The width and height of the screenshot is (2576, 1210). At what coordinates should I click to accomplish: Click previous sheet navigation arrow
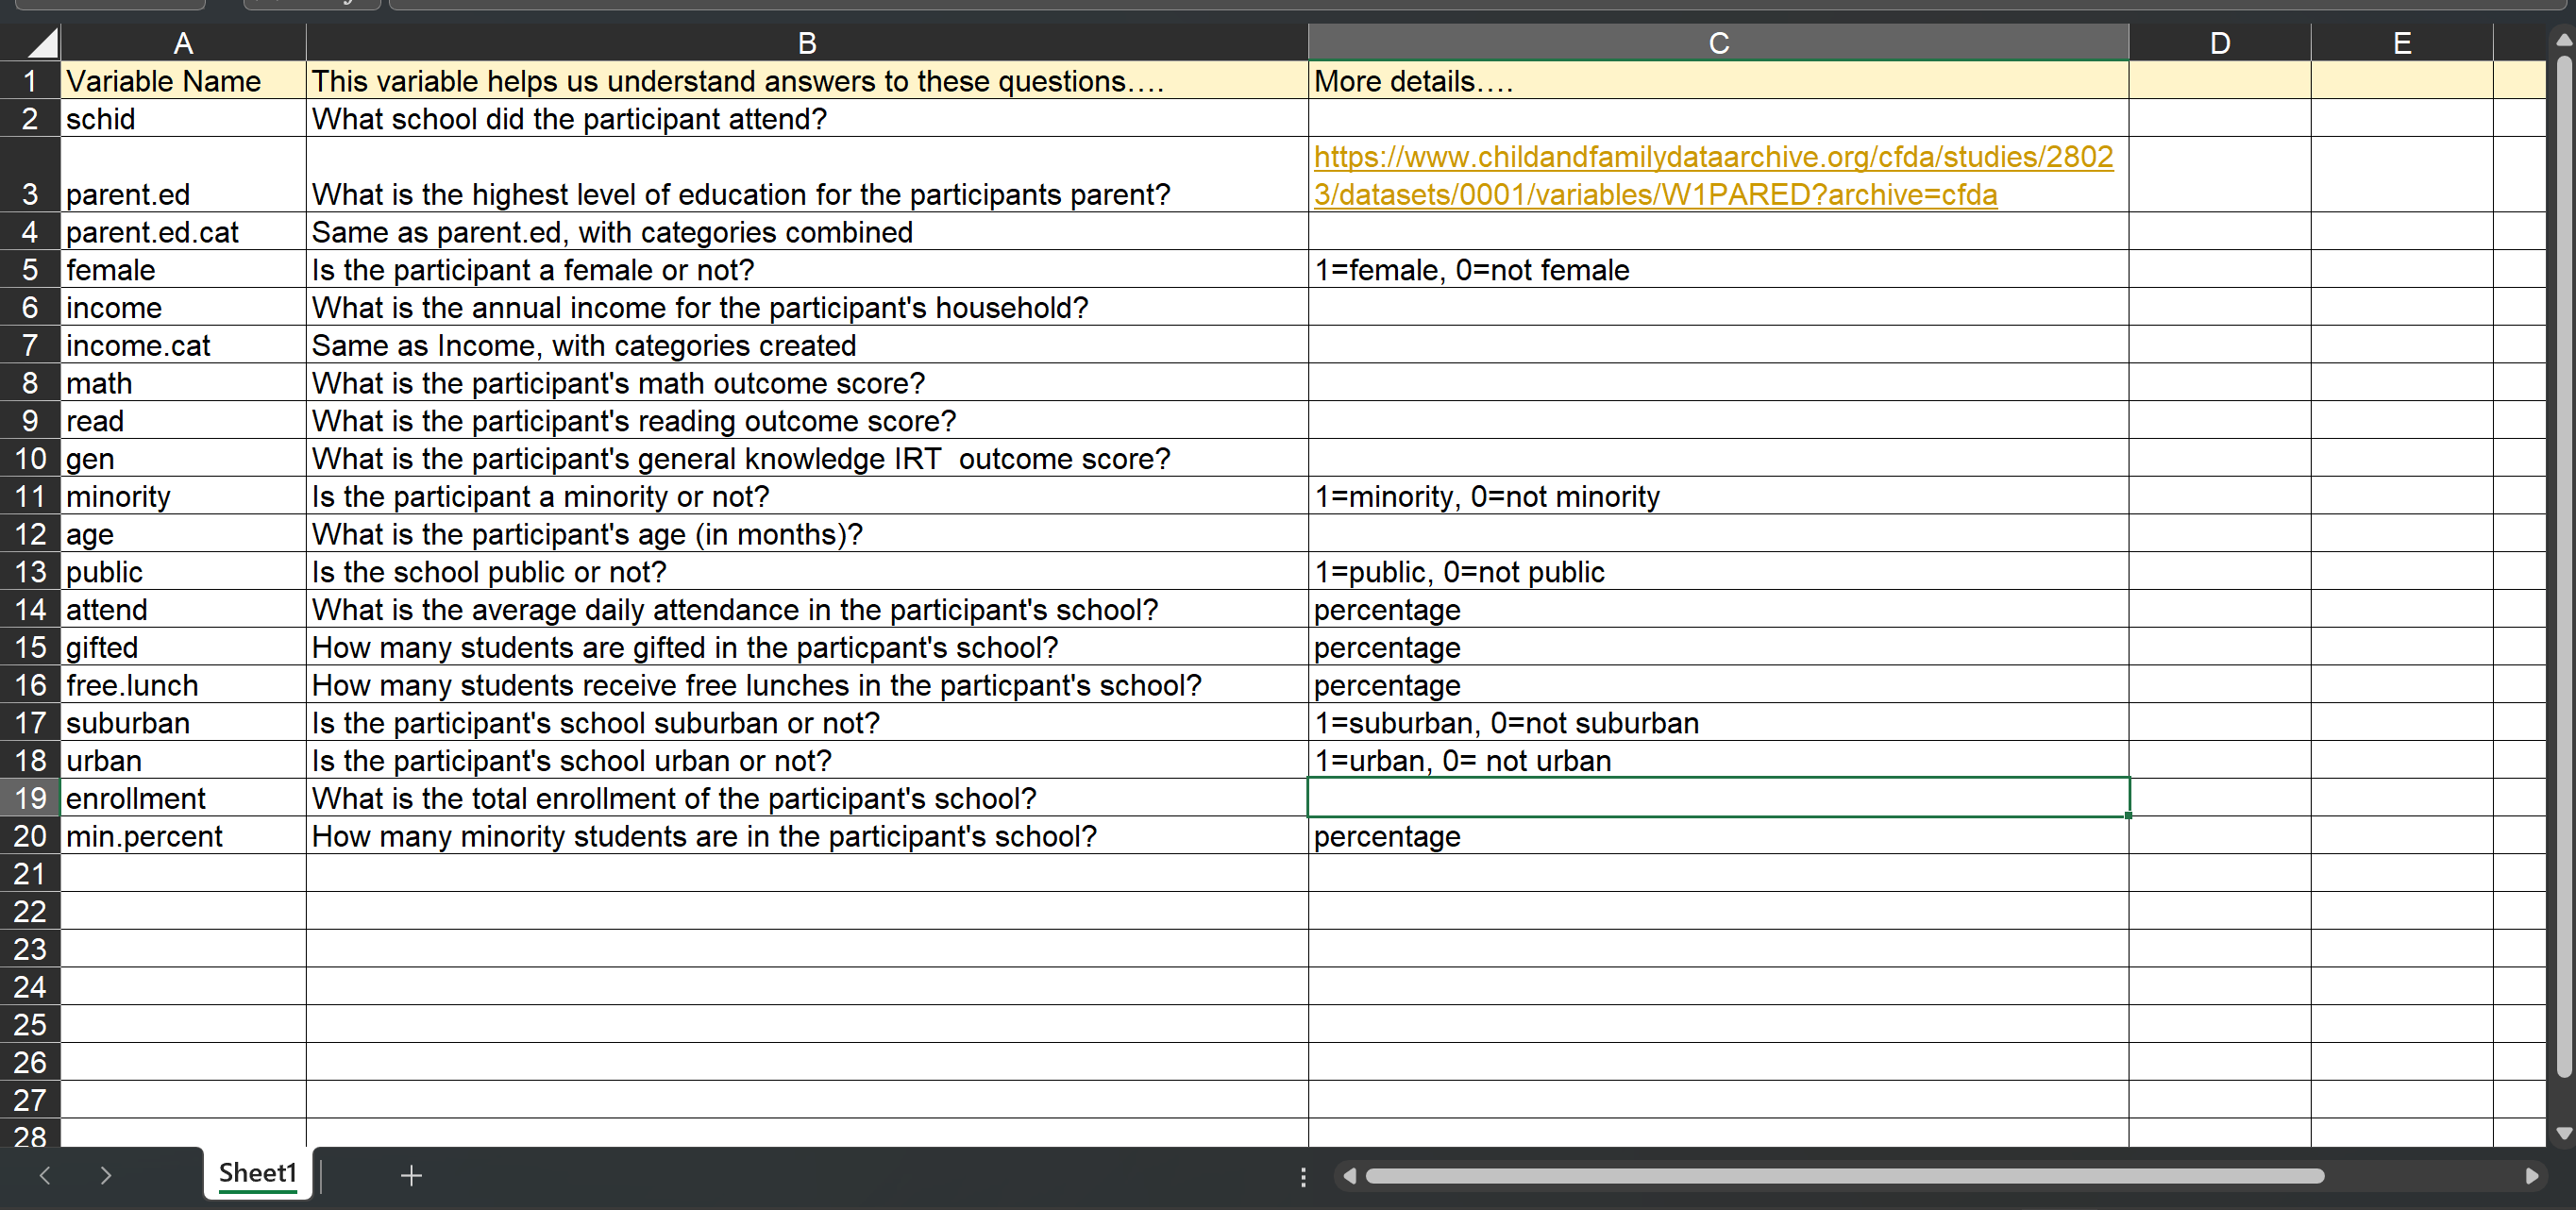tap(45, 1175)
